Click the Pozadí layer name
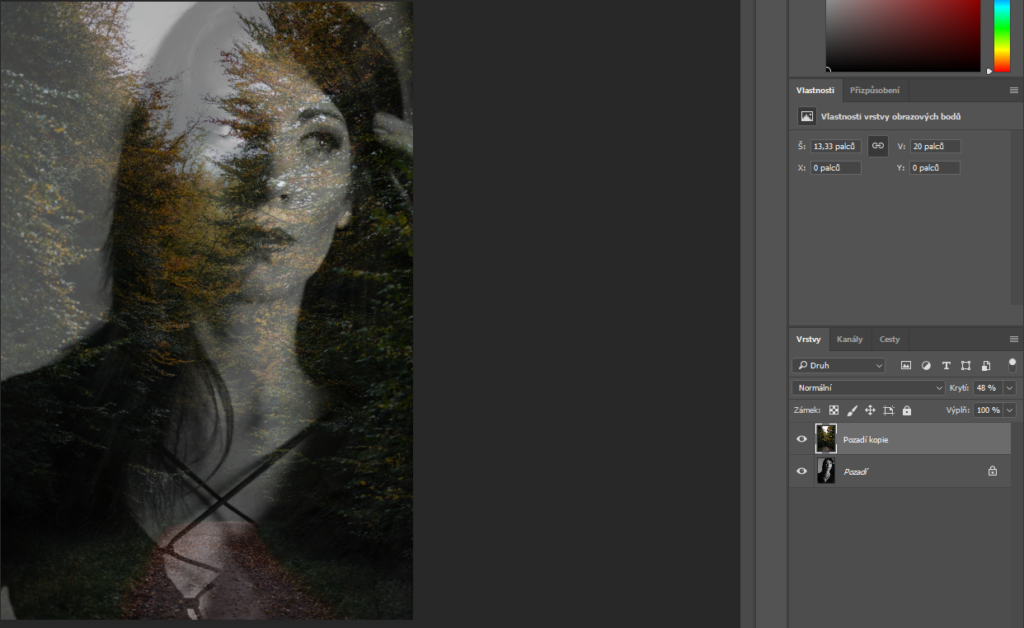Image resolution: width=1024 pixels, height=628 pixels. pyautogui.click(x=856, y=472)
